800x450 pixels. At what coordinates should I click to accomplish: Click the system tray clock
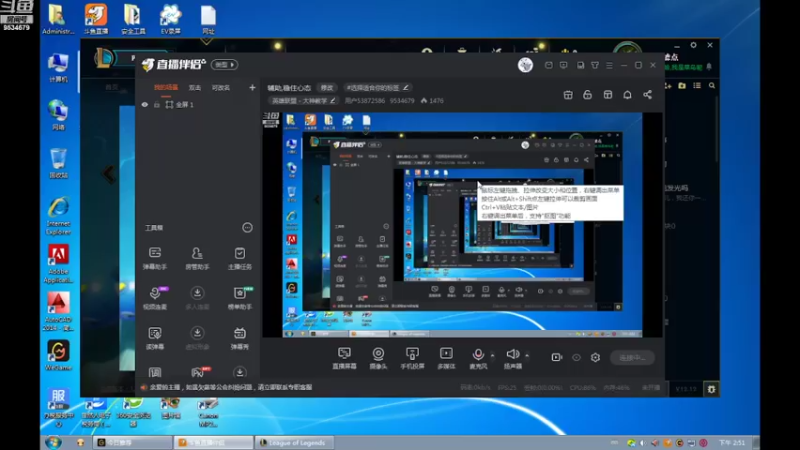tap(732, 443)
